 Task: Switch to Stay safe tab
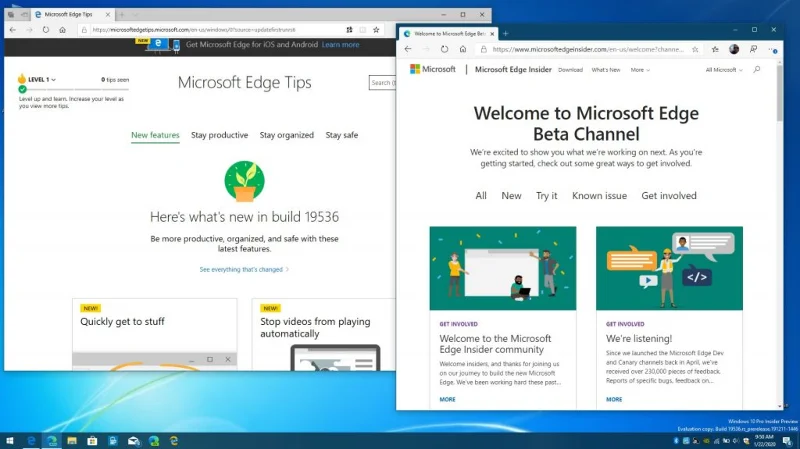(x=342, y=135)
